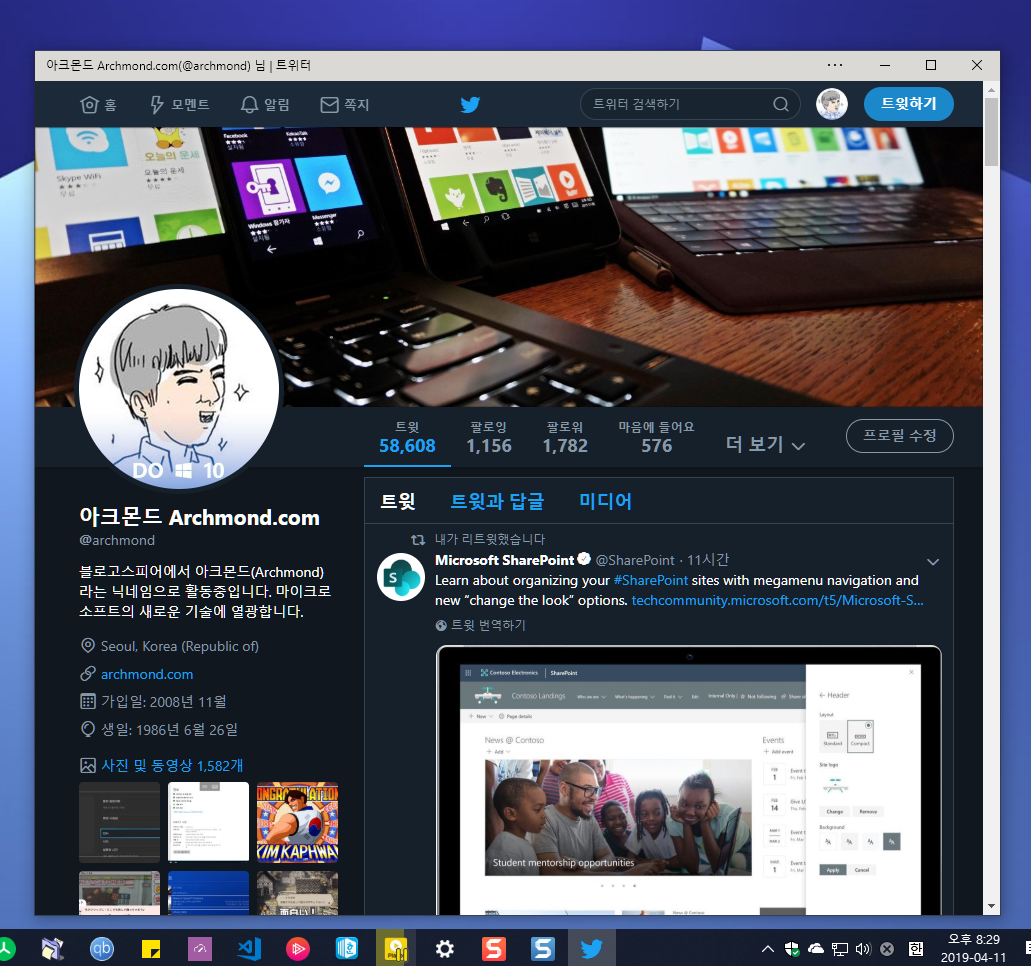Open Followers list 1,782
The width and height of the screenshot is (1031, 966).
pyautogui.click(x=565, y=437)
